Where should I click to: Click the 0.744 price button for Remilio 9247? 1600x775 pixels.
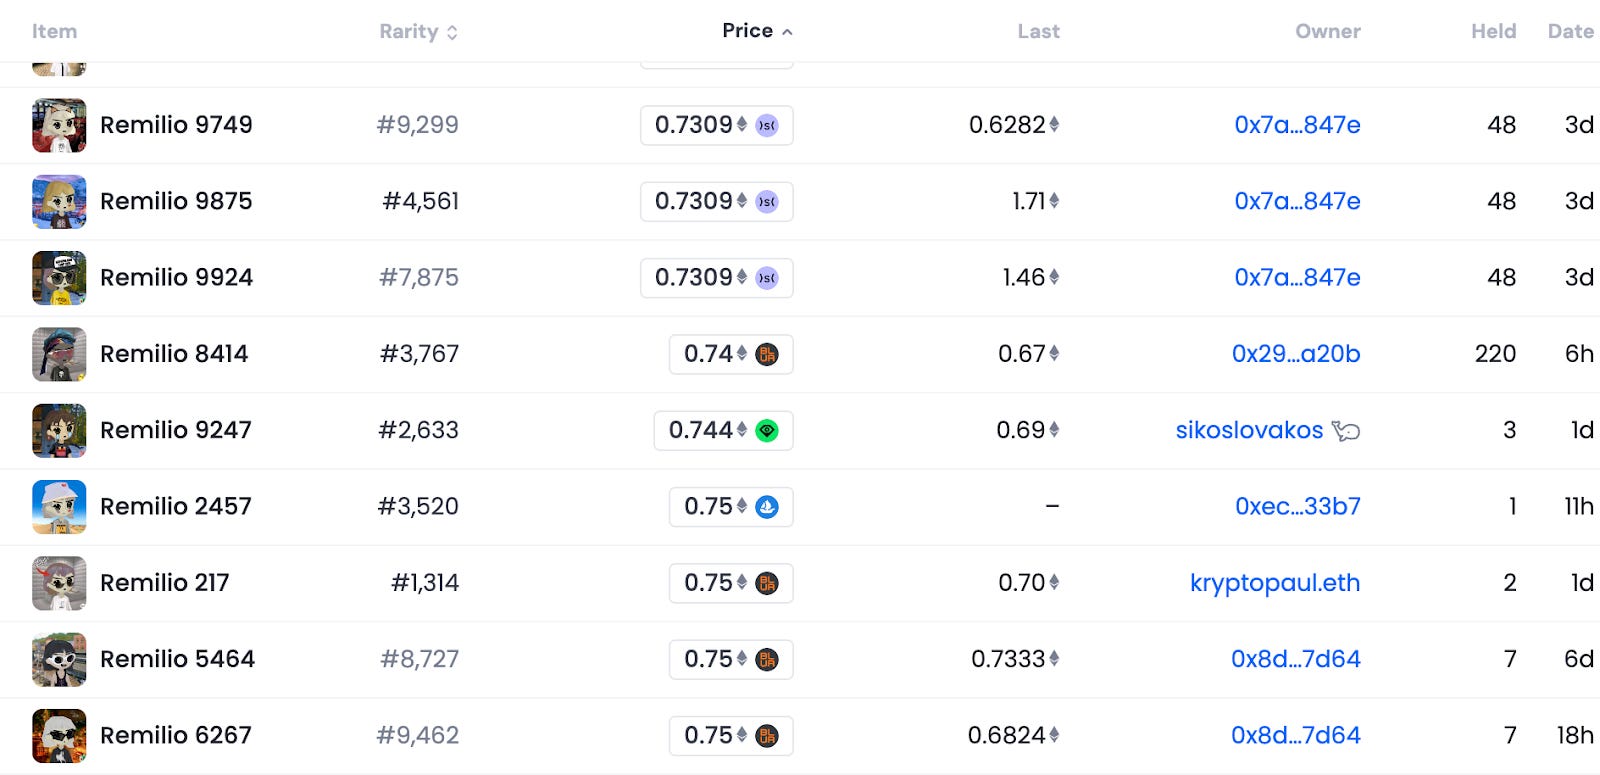click(x=724, y=430)
